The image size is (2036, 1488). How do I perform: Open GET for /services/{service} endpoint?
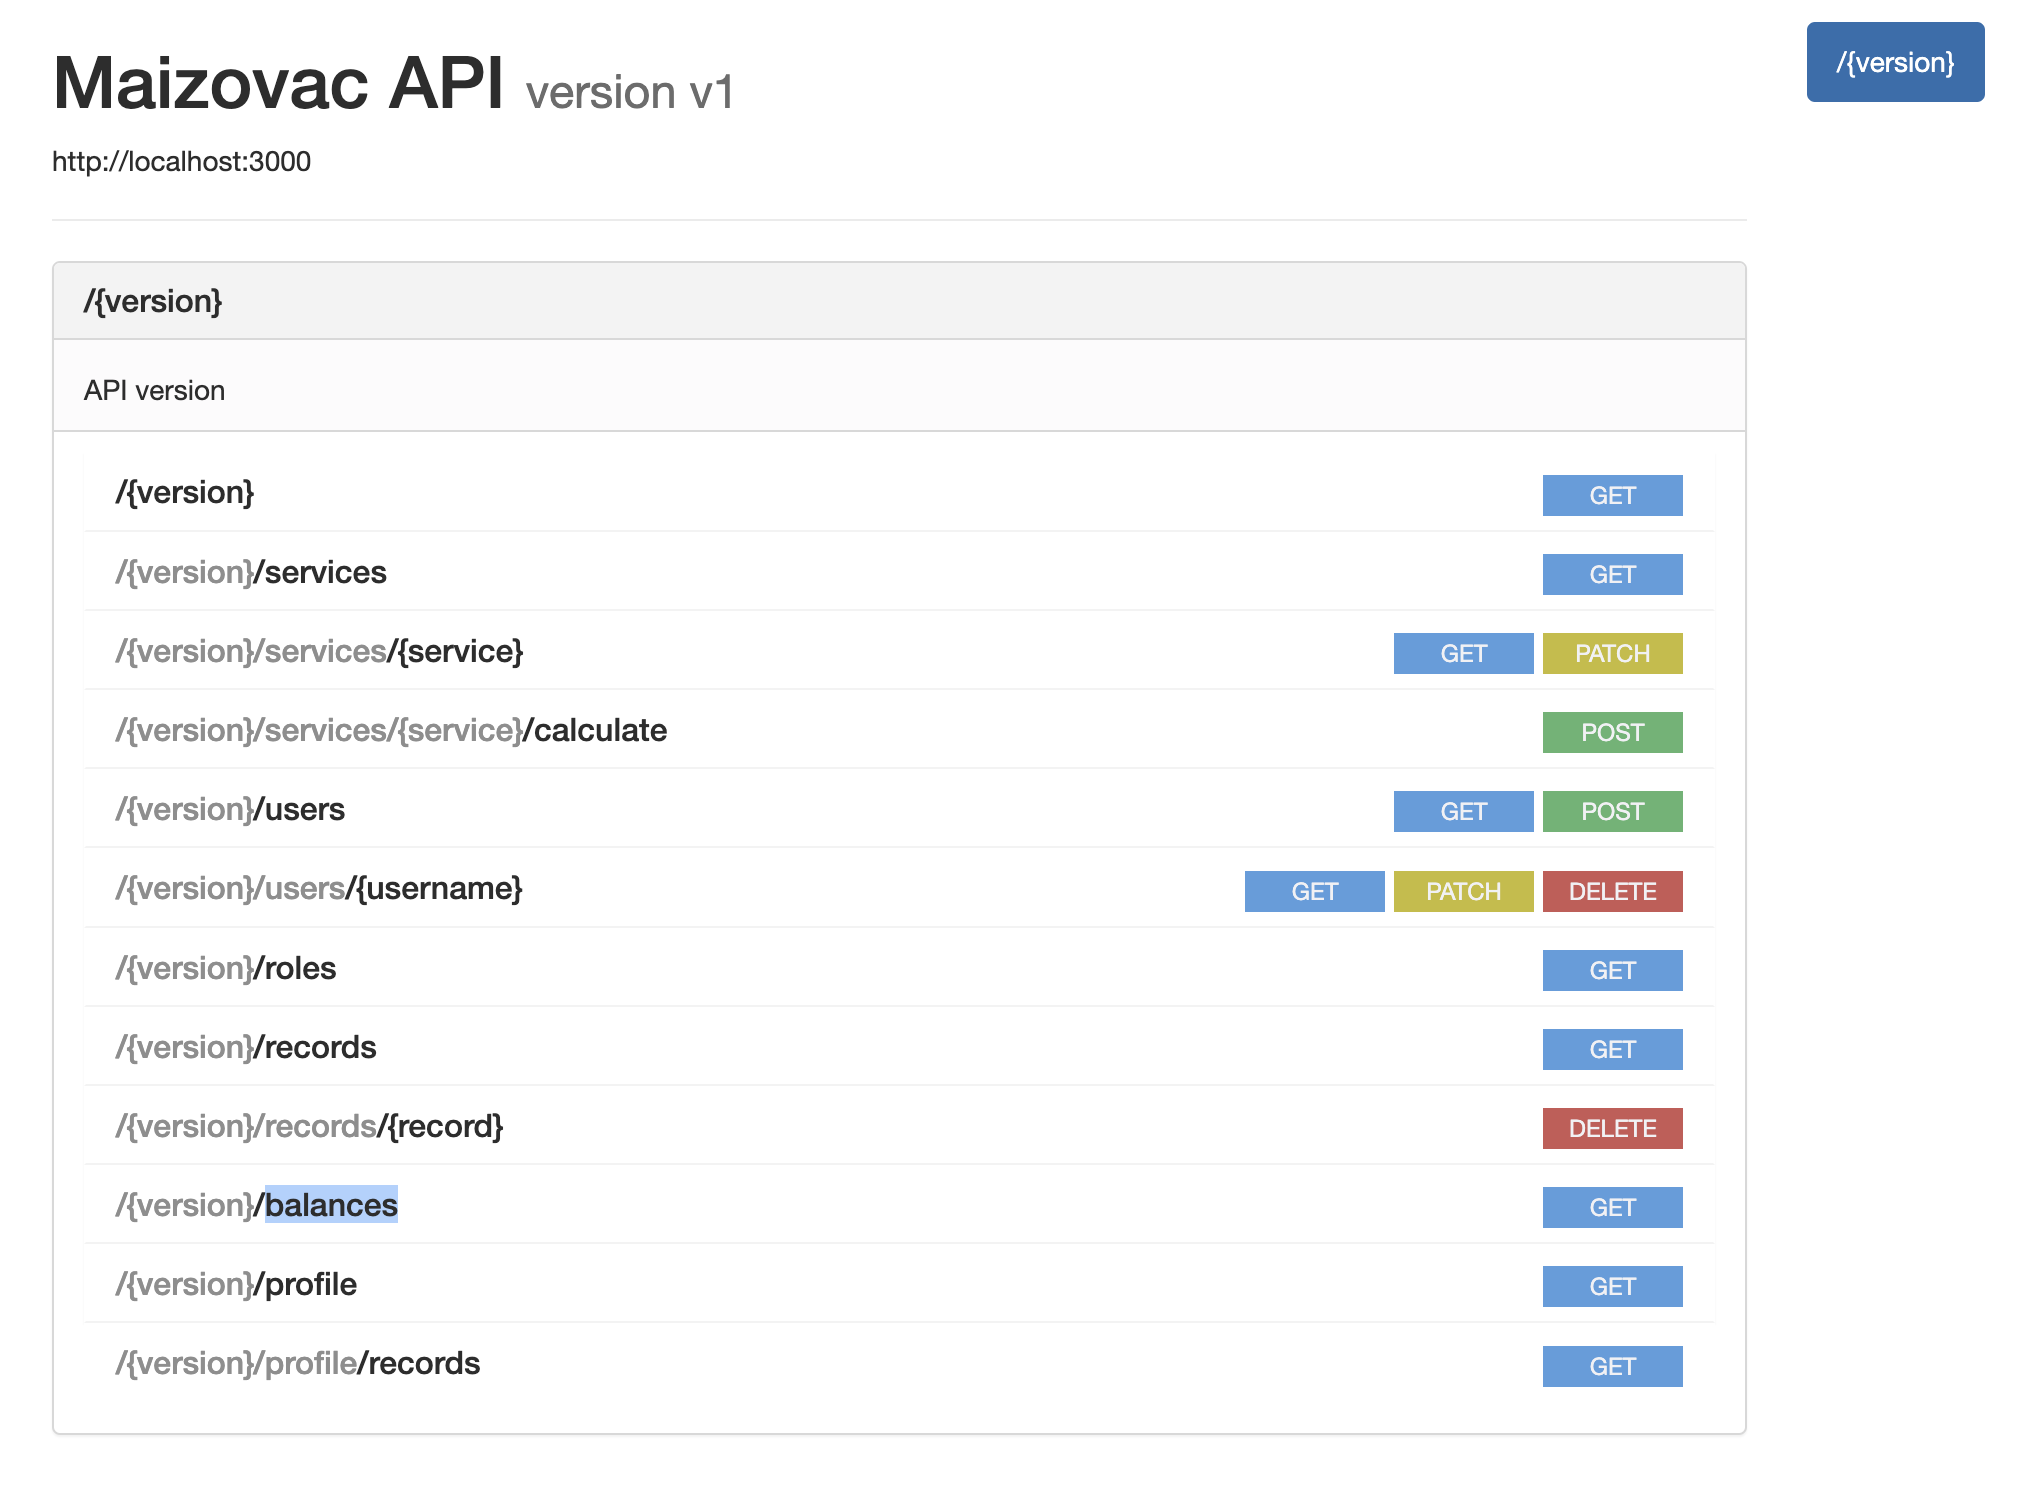point(1462,653)
